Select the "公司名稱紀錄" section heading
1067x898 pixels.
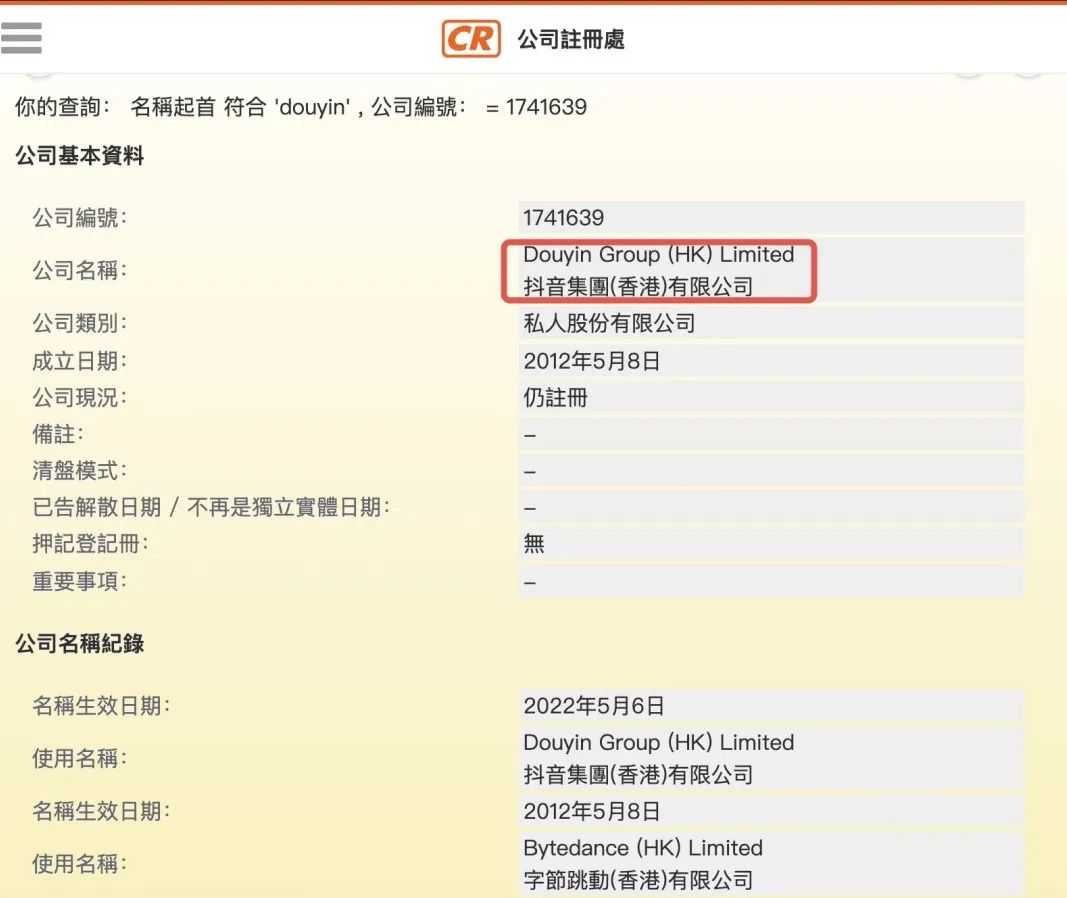80,644
